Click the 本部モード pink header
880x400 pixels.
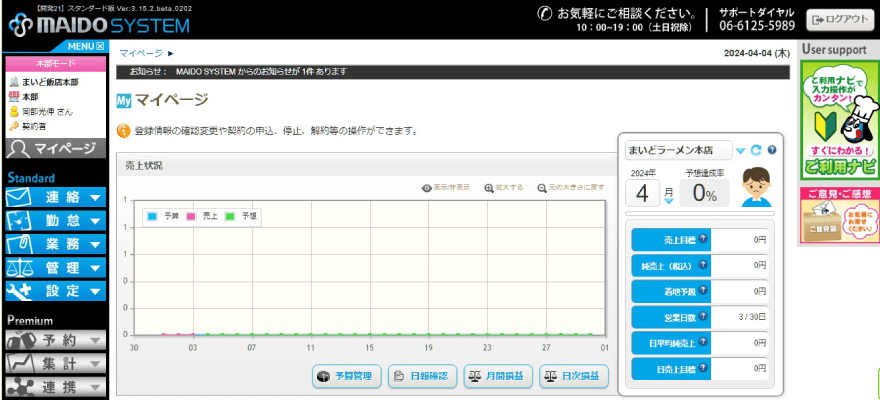point(56,63)
